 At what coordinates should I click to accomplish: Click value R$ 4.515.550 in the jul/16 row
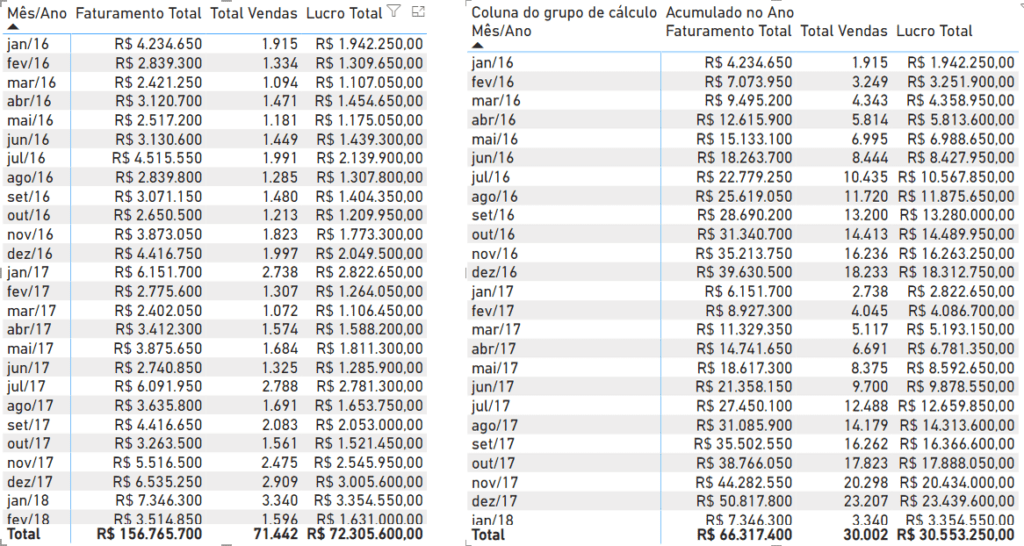click(x=157, y=158)
